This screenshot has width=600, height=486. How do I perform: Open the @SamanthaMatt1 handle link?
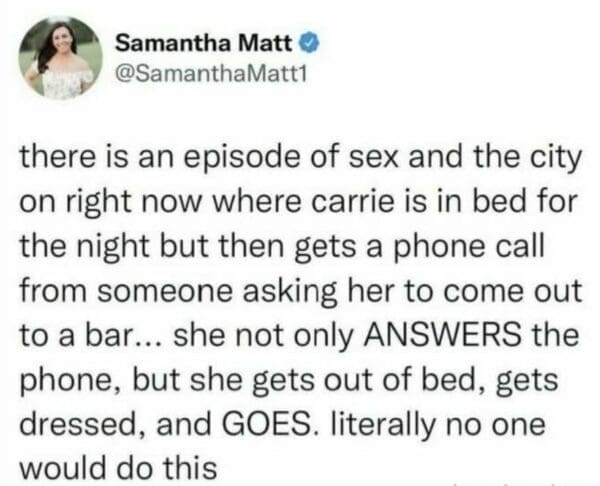[211, 74]
